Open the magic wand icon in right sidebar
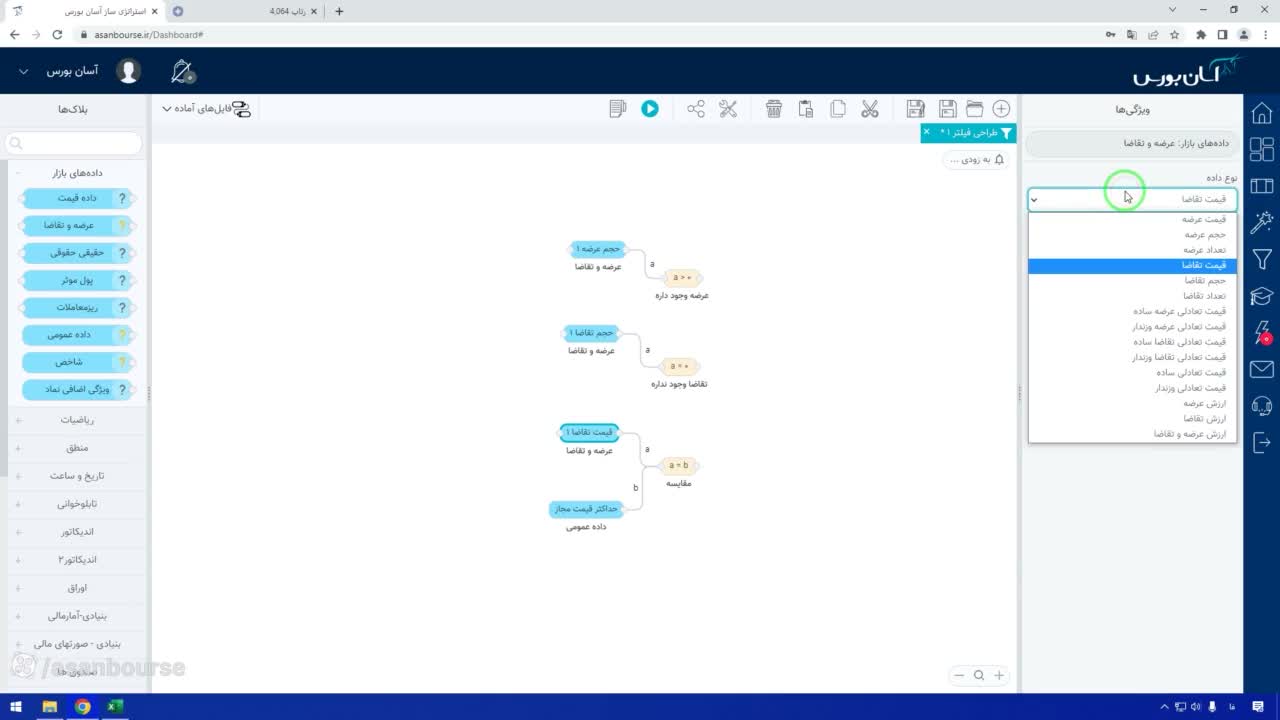The height and width of the screenshot is (720, 1280). (1262, 222)
